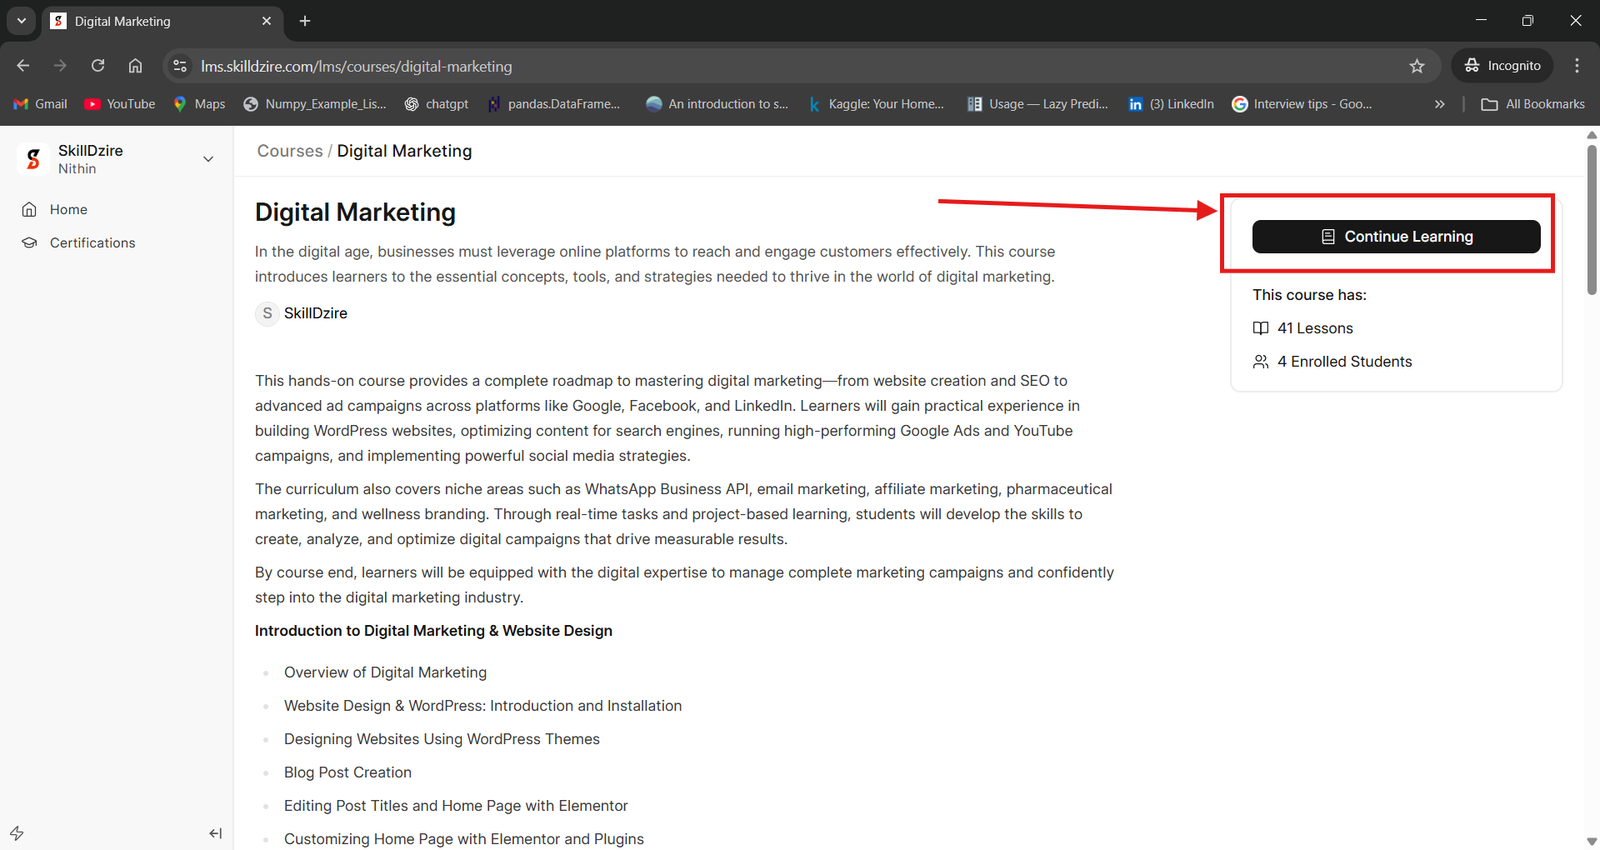
Task: Click the Continue Learning button
Action: coord(1395,237)
